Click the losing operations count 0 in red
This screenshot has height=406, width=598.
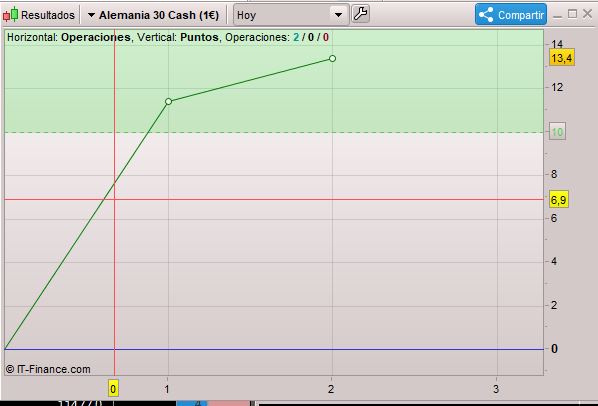click(326, 37)
